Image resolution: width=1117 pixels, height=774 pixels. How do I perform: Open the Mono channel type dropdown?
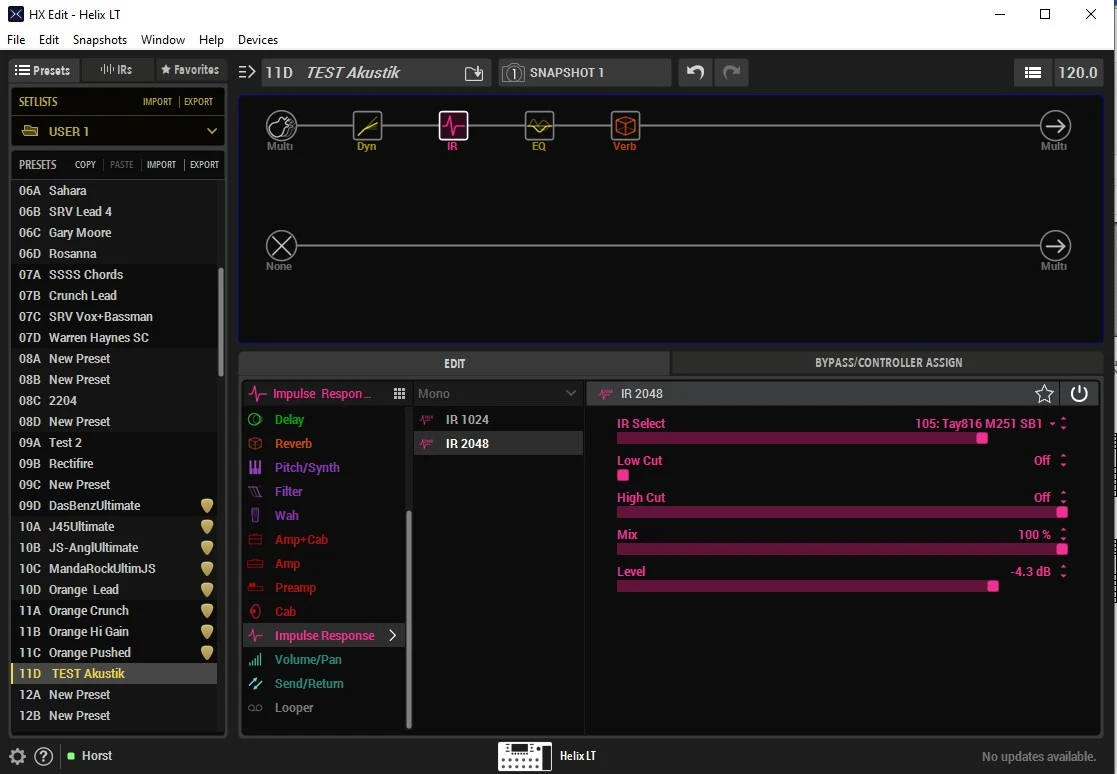[570, 394]
